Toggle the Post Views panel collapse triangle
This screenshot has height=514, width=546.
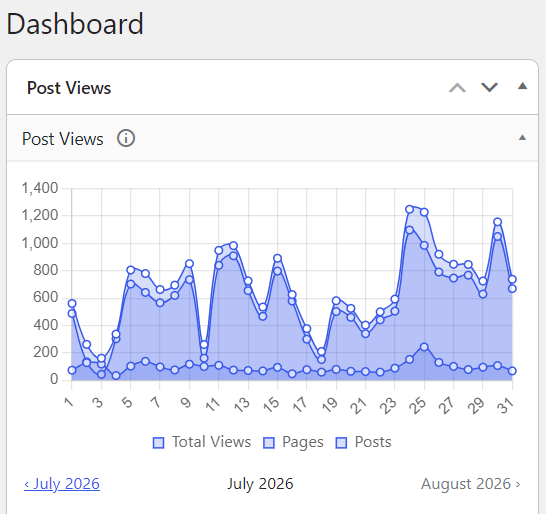click(522, 86)
